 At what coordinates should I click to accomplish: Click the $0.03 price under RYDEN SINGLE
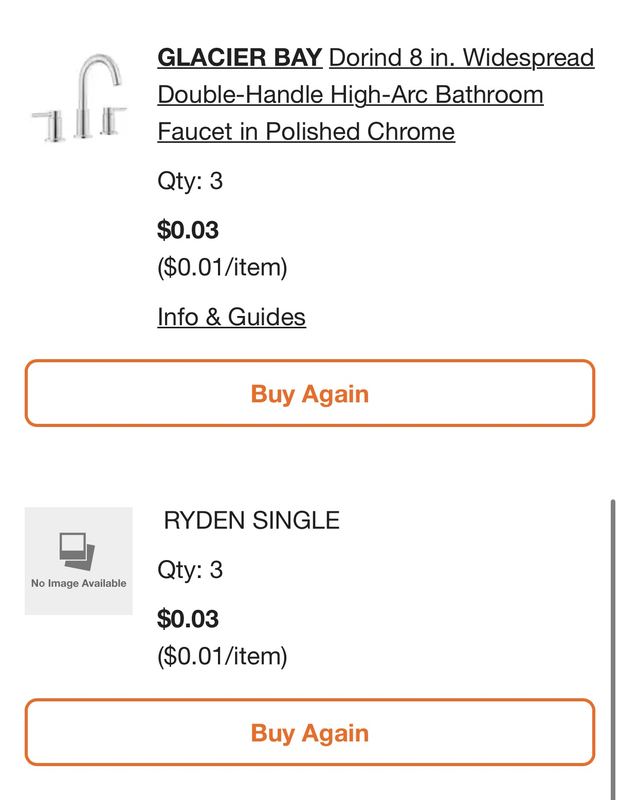[188, 618]
